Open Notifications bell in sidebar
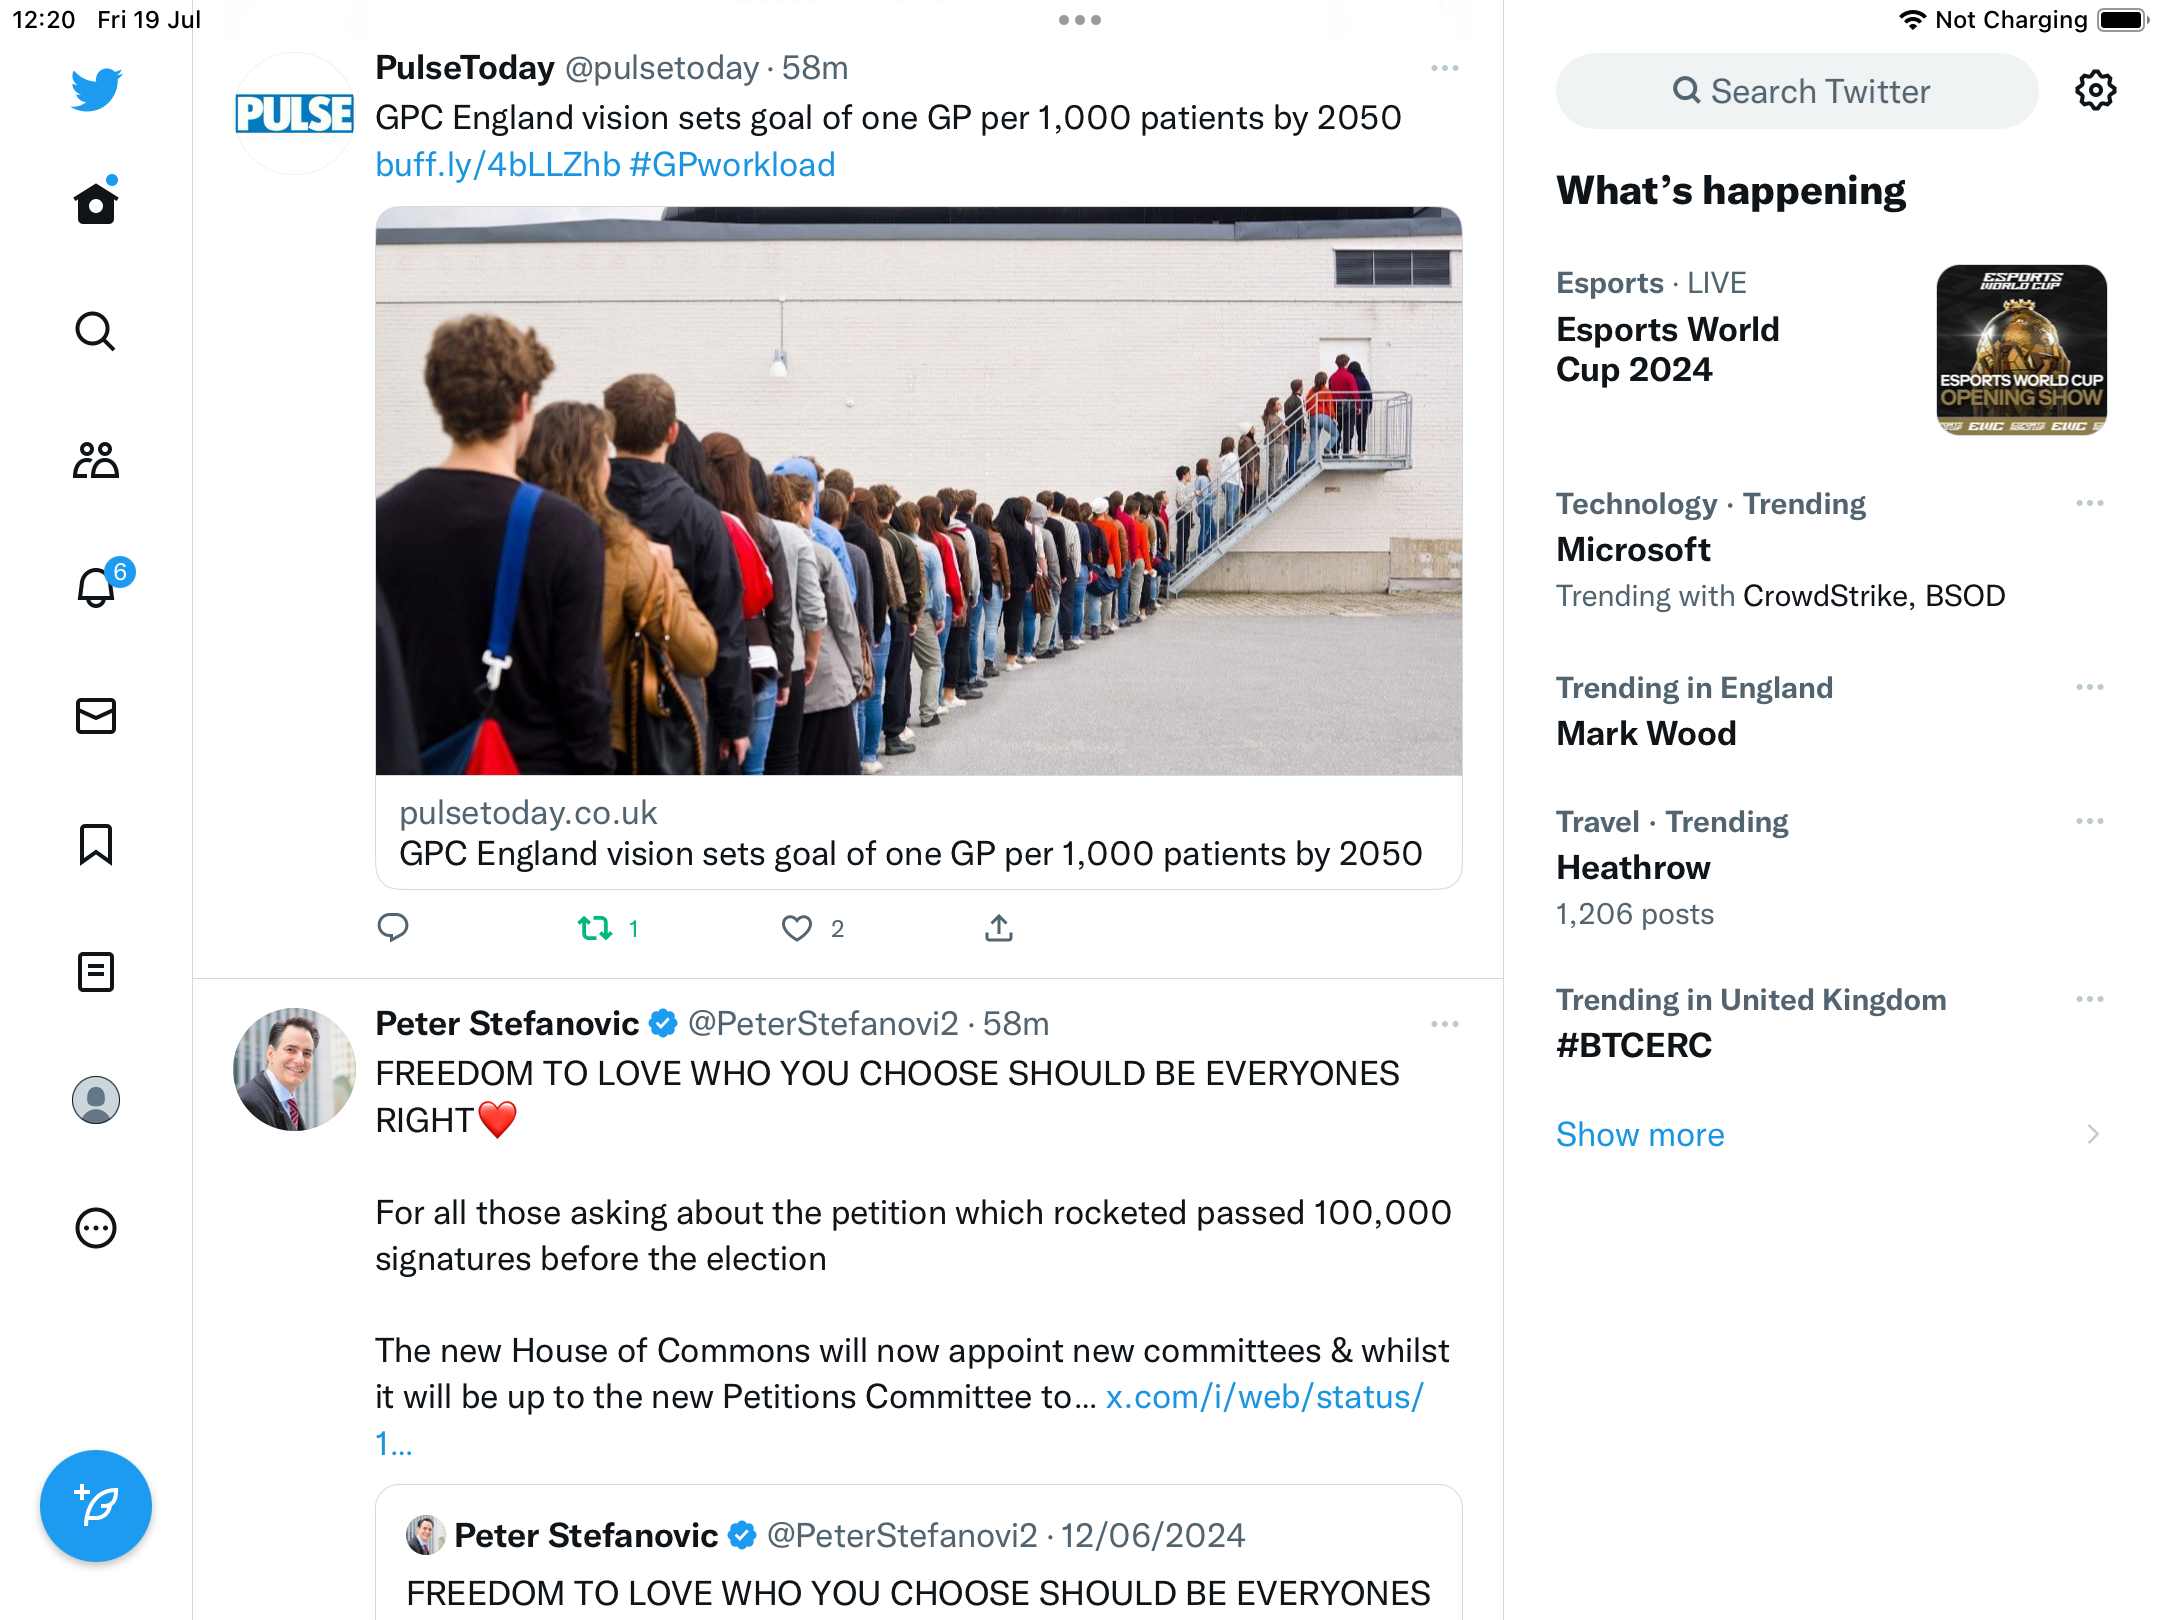 click(x=97, y=587)
